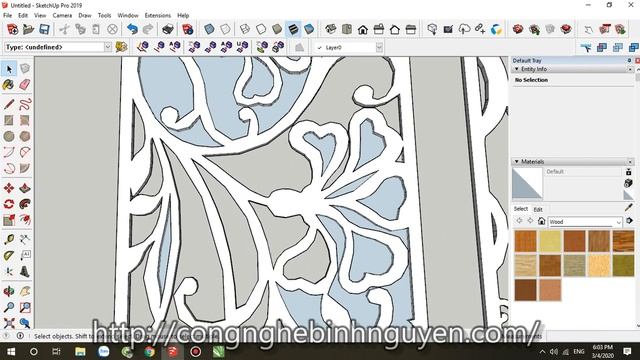Image resolution: width=640 pixels, height=360 pixels.
Task: Select the Scale tool
Action: point(9,220)
